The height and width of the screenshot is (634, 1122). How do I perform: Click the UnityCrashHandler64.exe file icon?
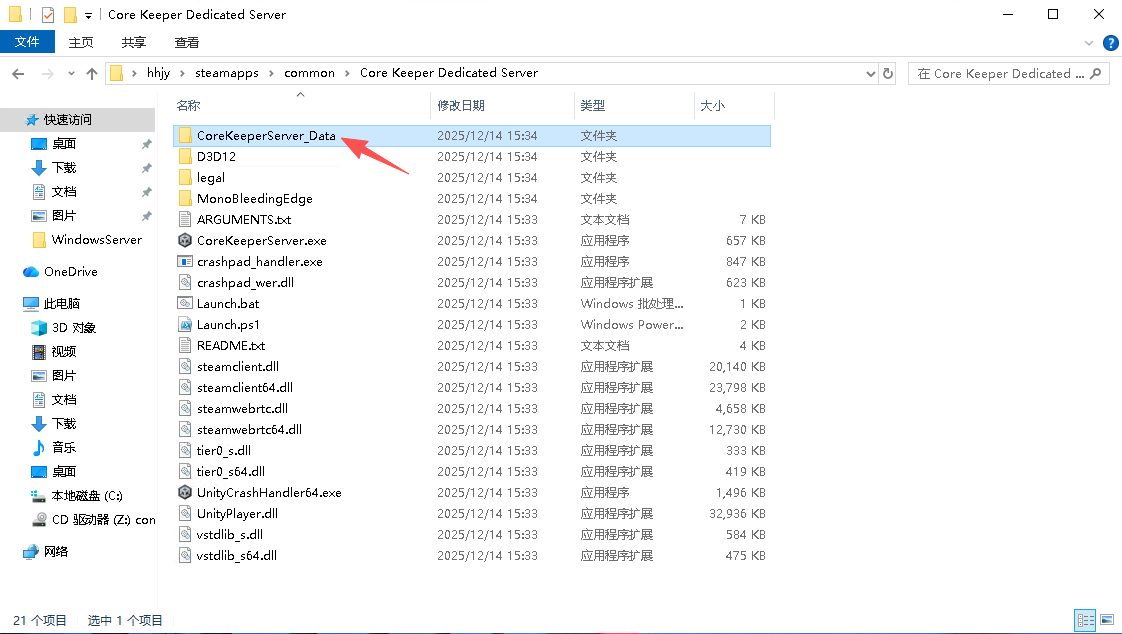point(184,493)
